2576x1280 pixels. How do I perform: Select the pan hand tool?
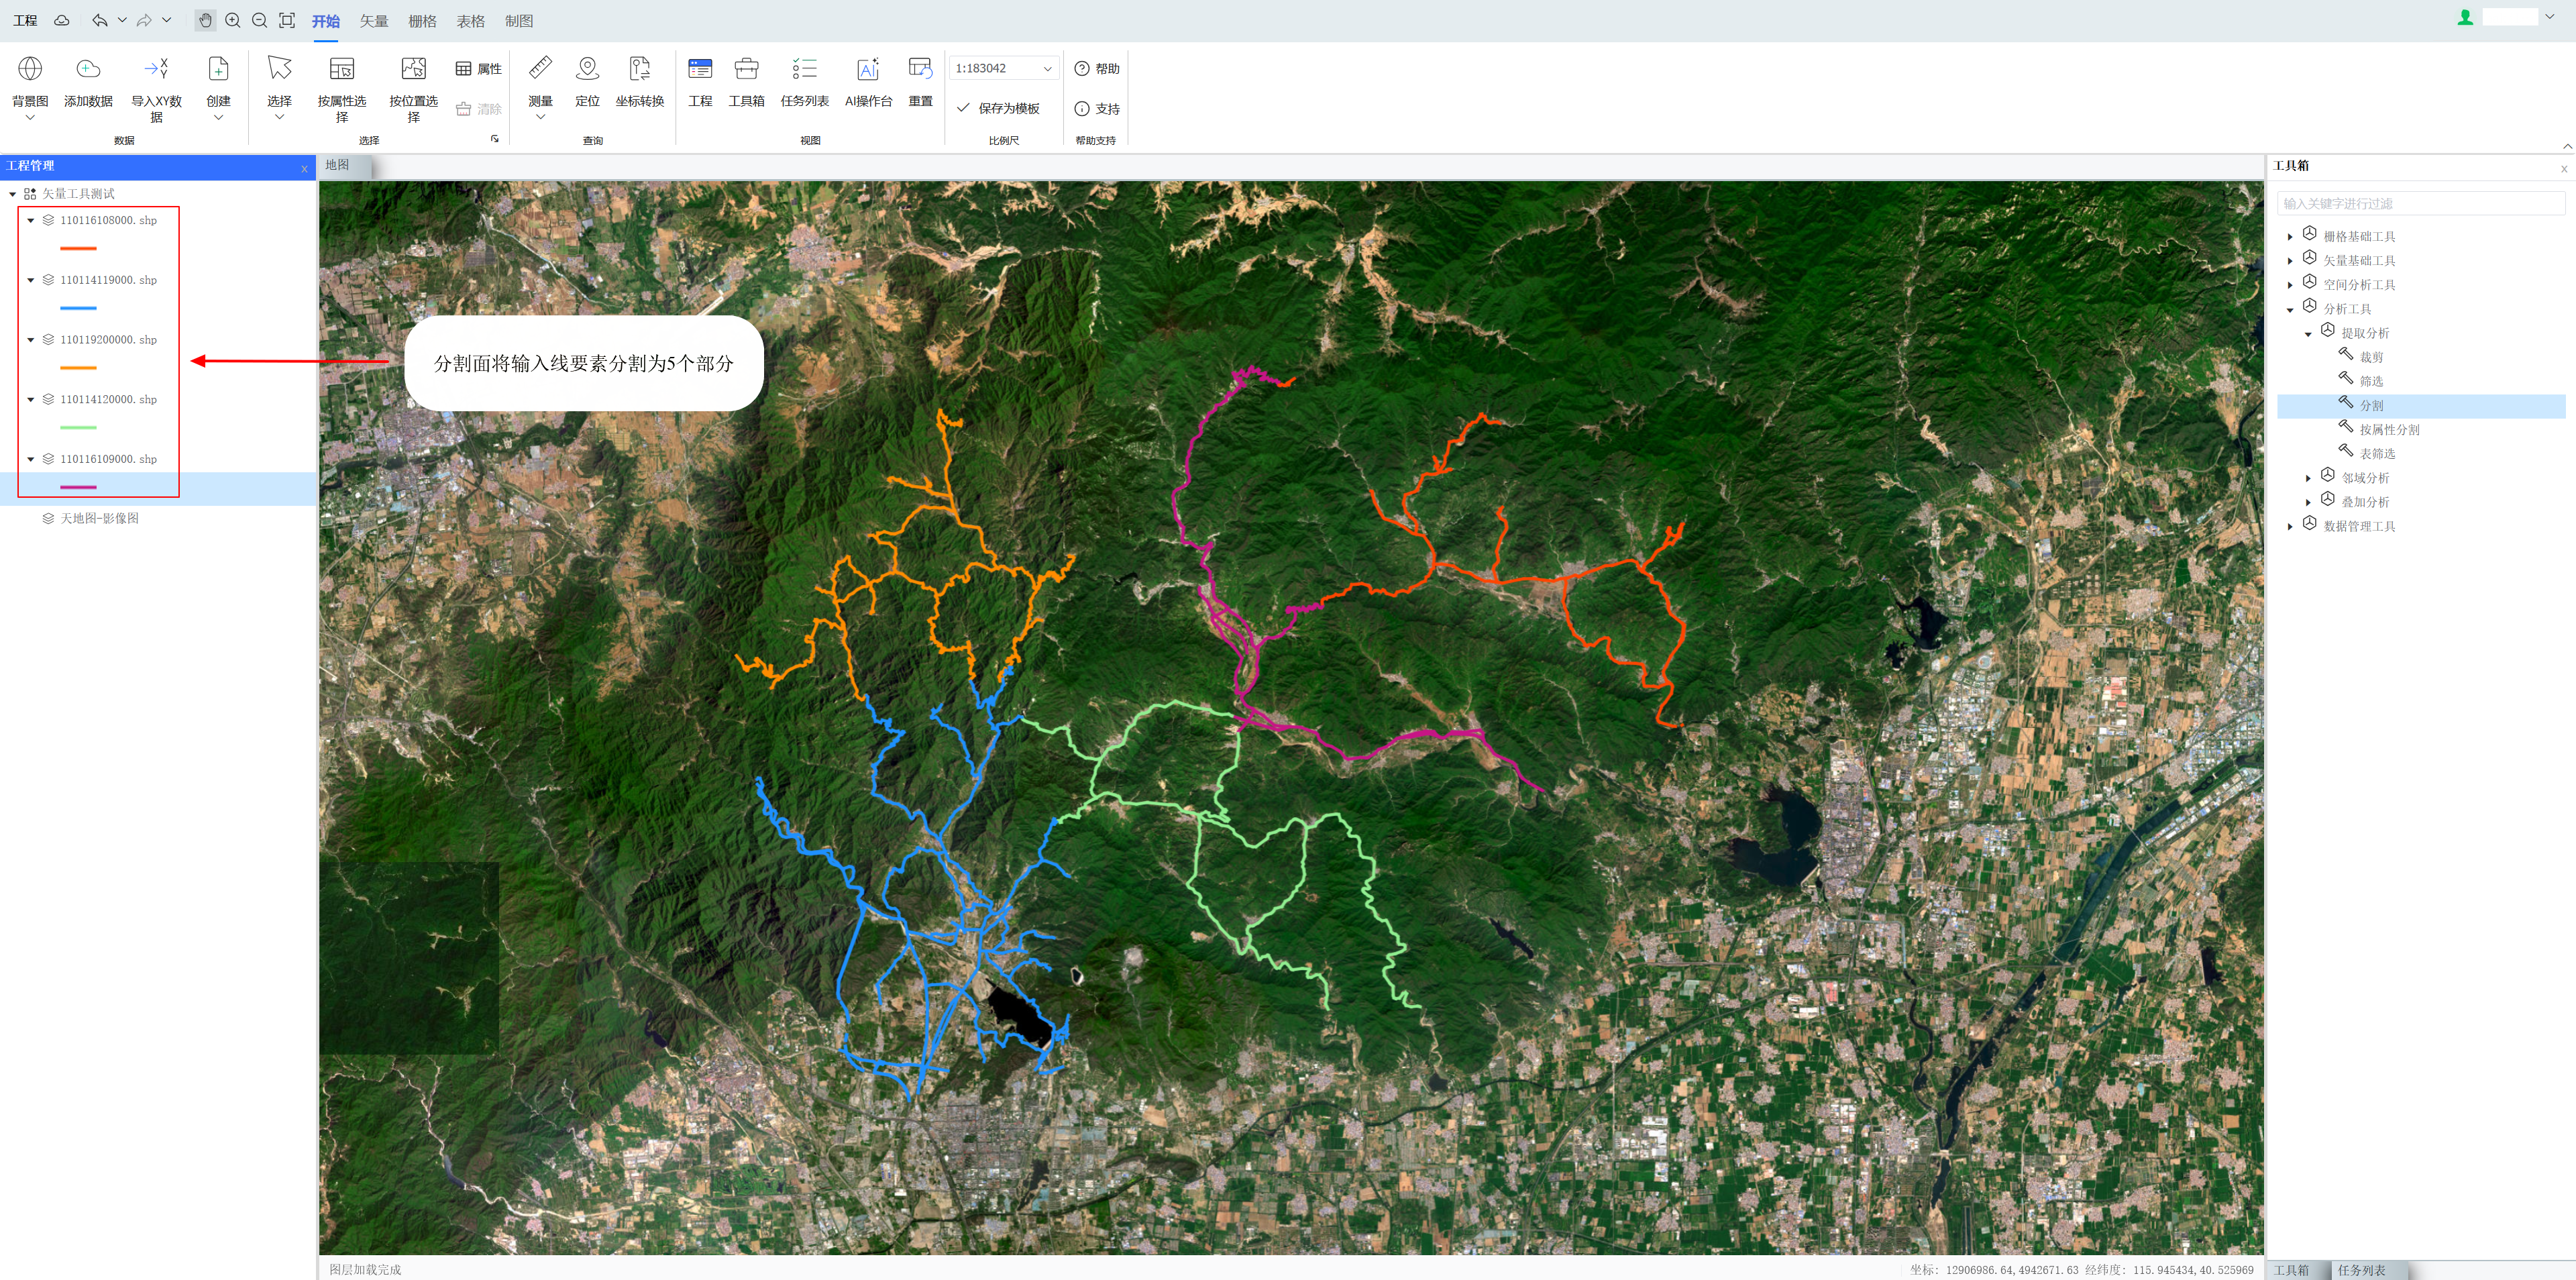tap(205, 20)
